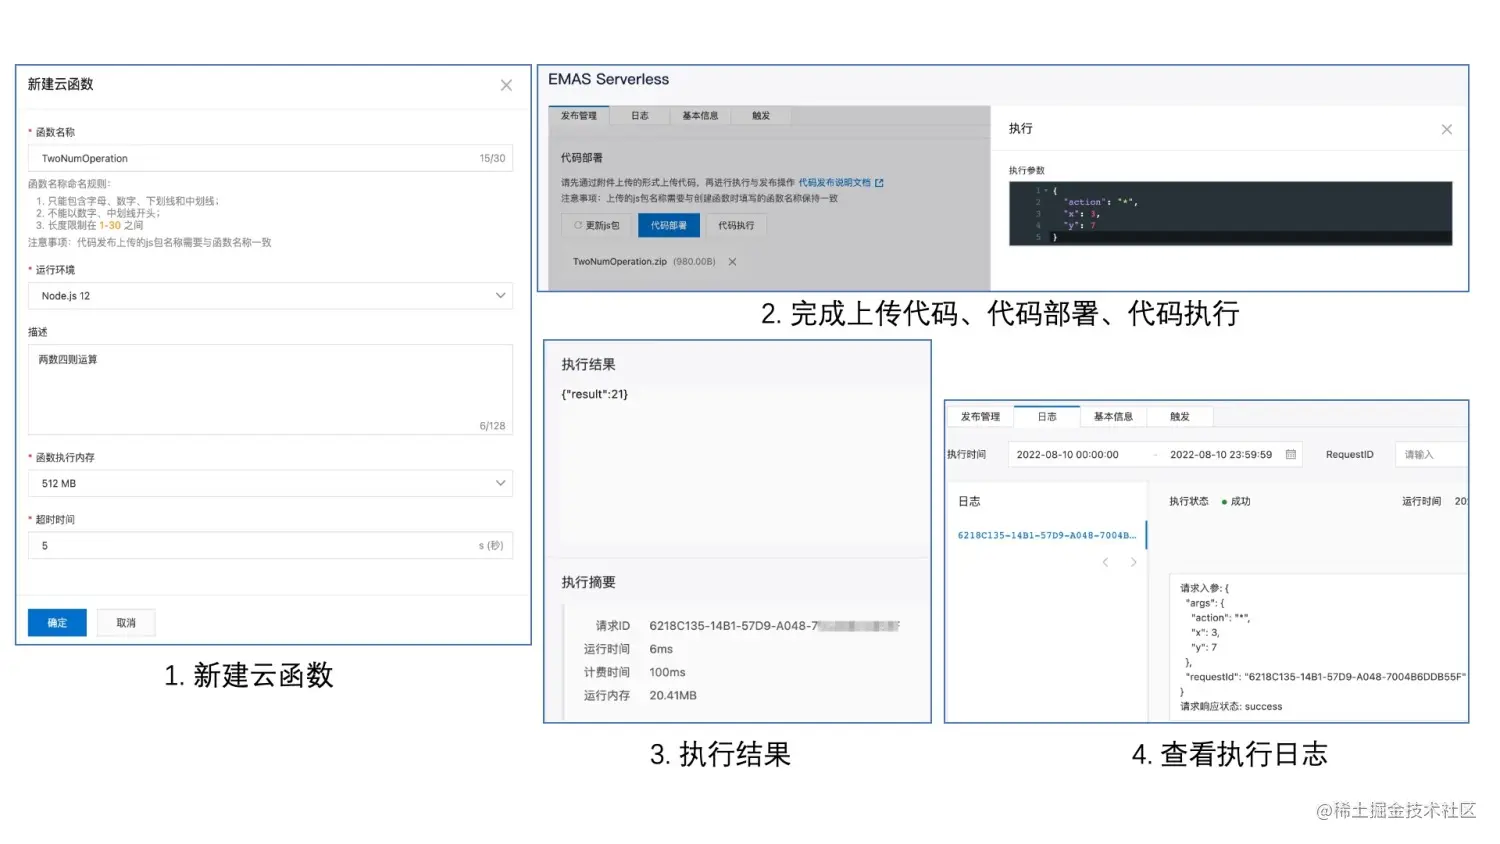Click the 函数名称 field TwoNumOperation
This screenshot has height=844, width=1500.
point(270,158)
